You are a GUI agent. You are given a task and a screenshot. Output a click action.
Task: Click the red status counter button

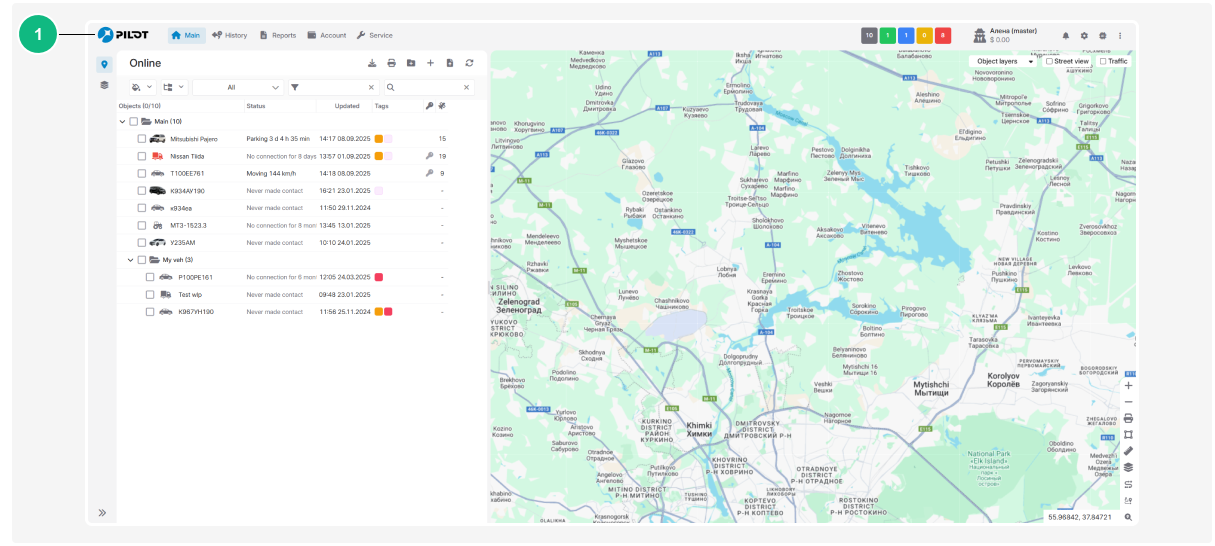pos(942,36)
